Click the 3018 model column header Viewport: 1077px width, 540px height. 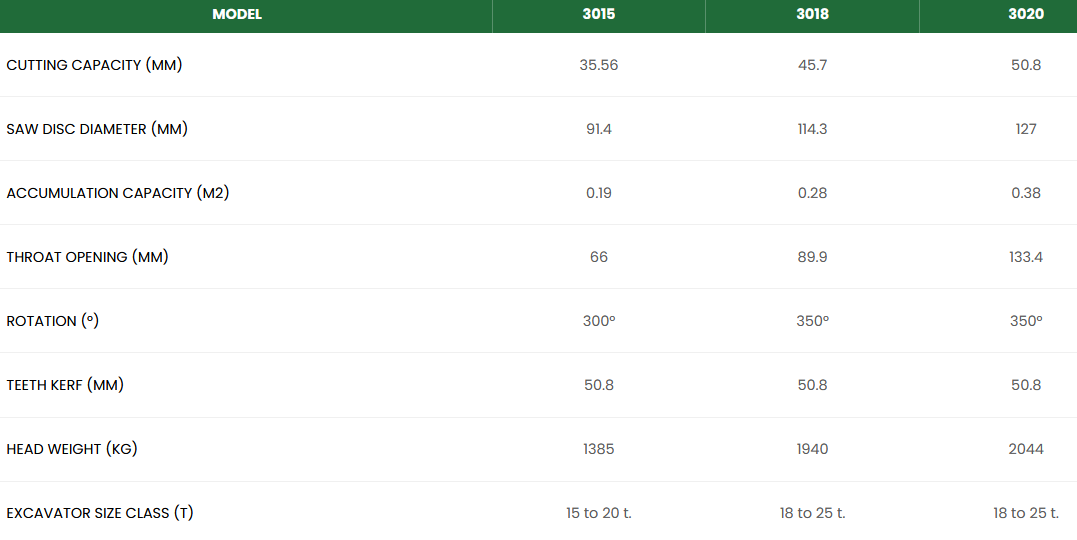coord(812,14)
